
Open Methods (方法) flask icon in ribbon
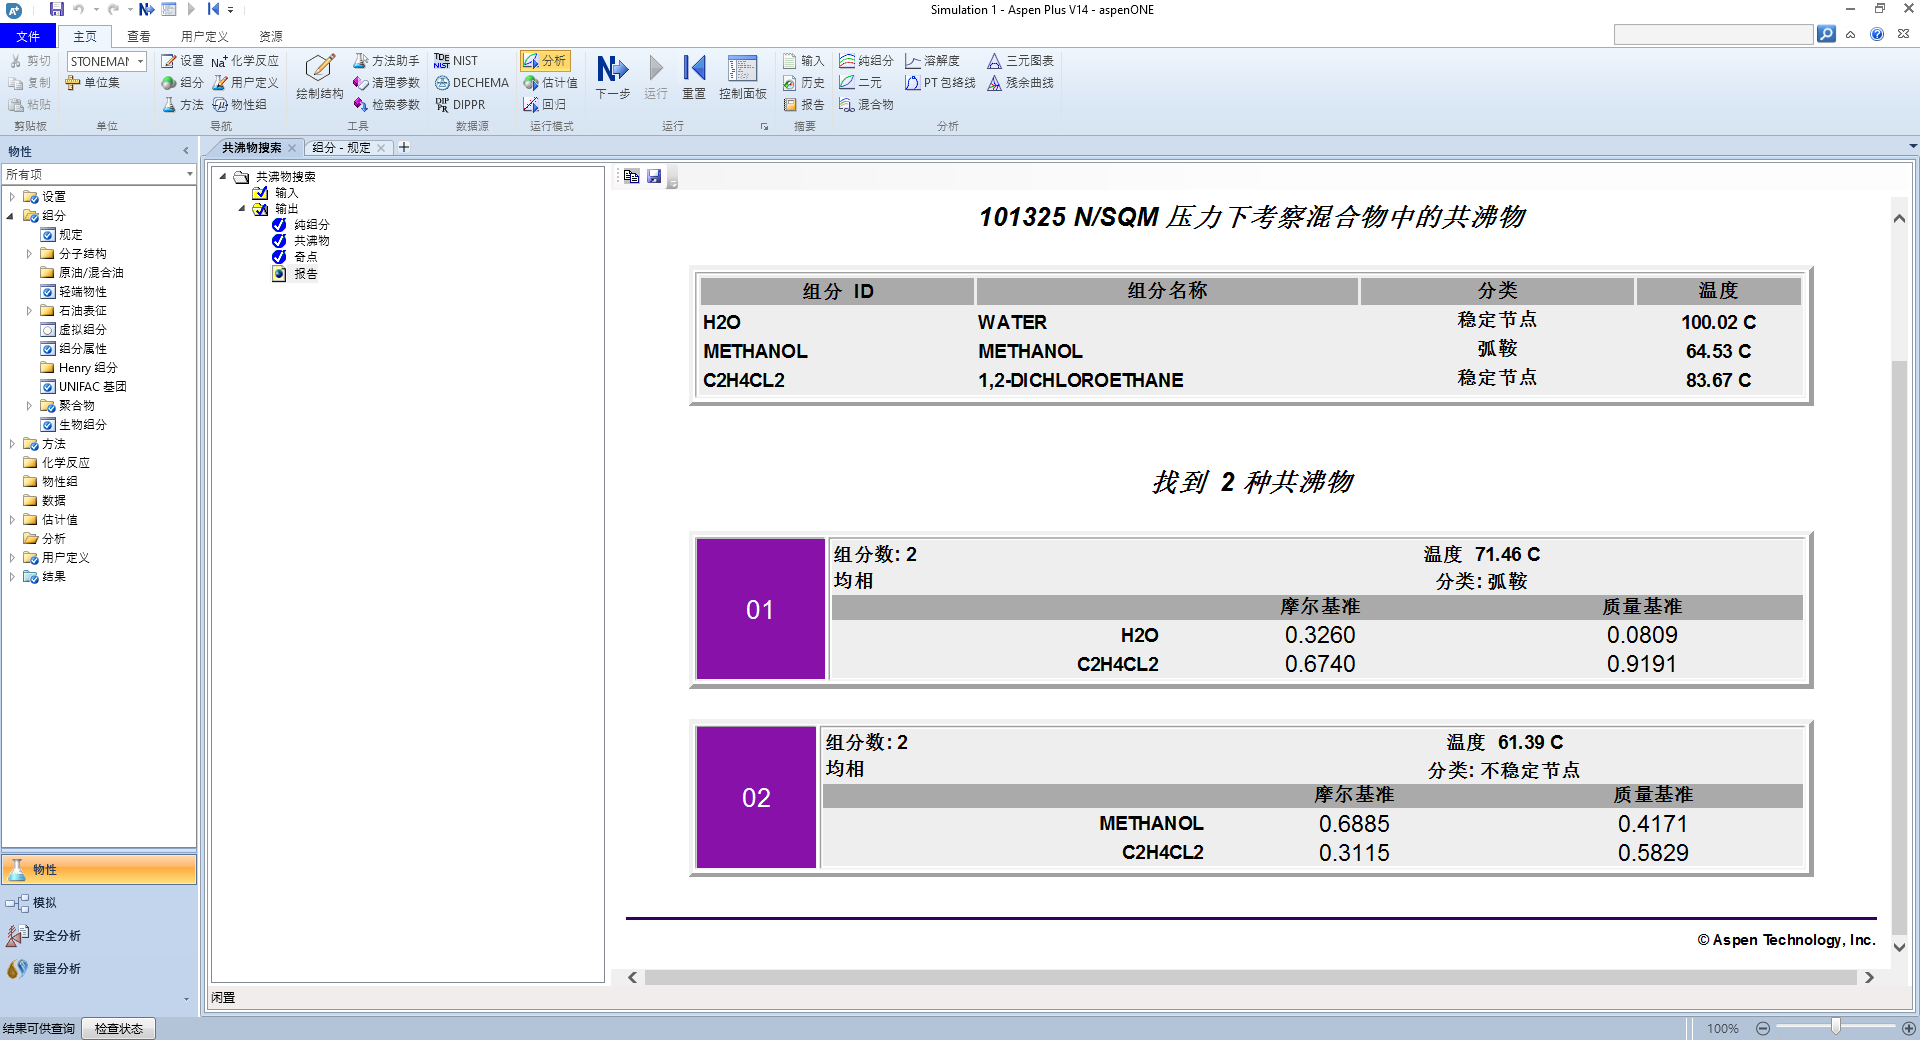coord(183,105)
